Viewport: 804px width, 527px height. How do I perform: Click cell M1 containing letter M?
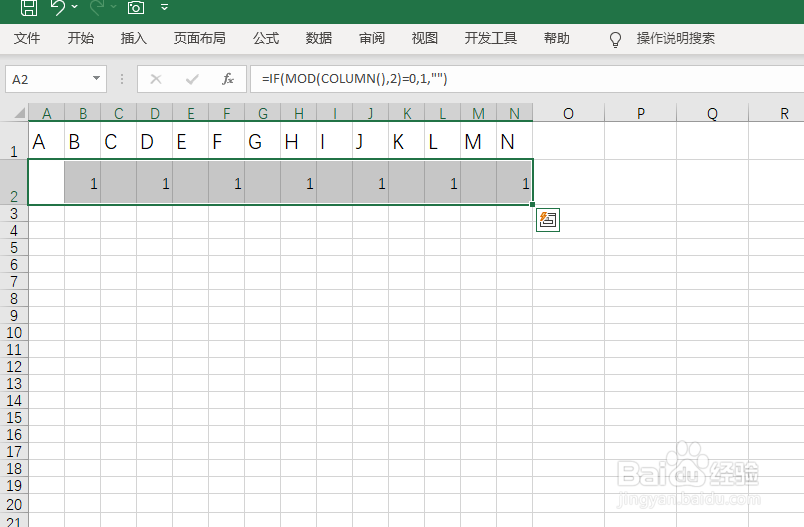tap(478, 141)
